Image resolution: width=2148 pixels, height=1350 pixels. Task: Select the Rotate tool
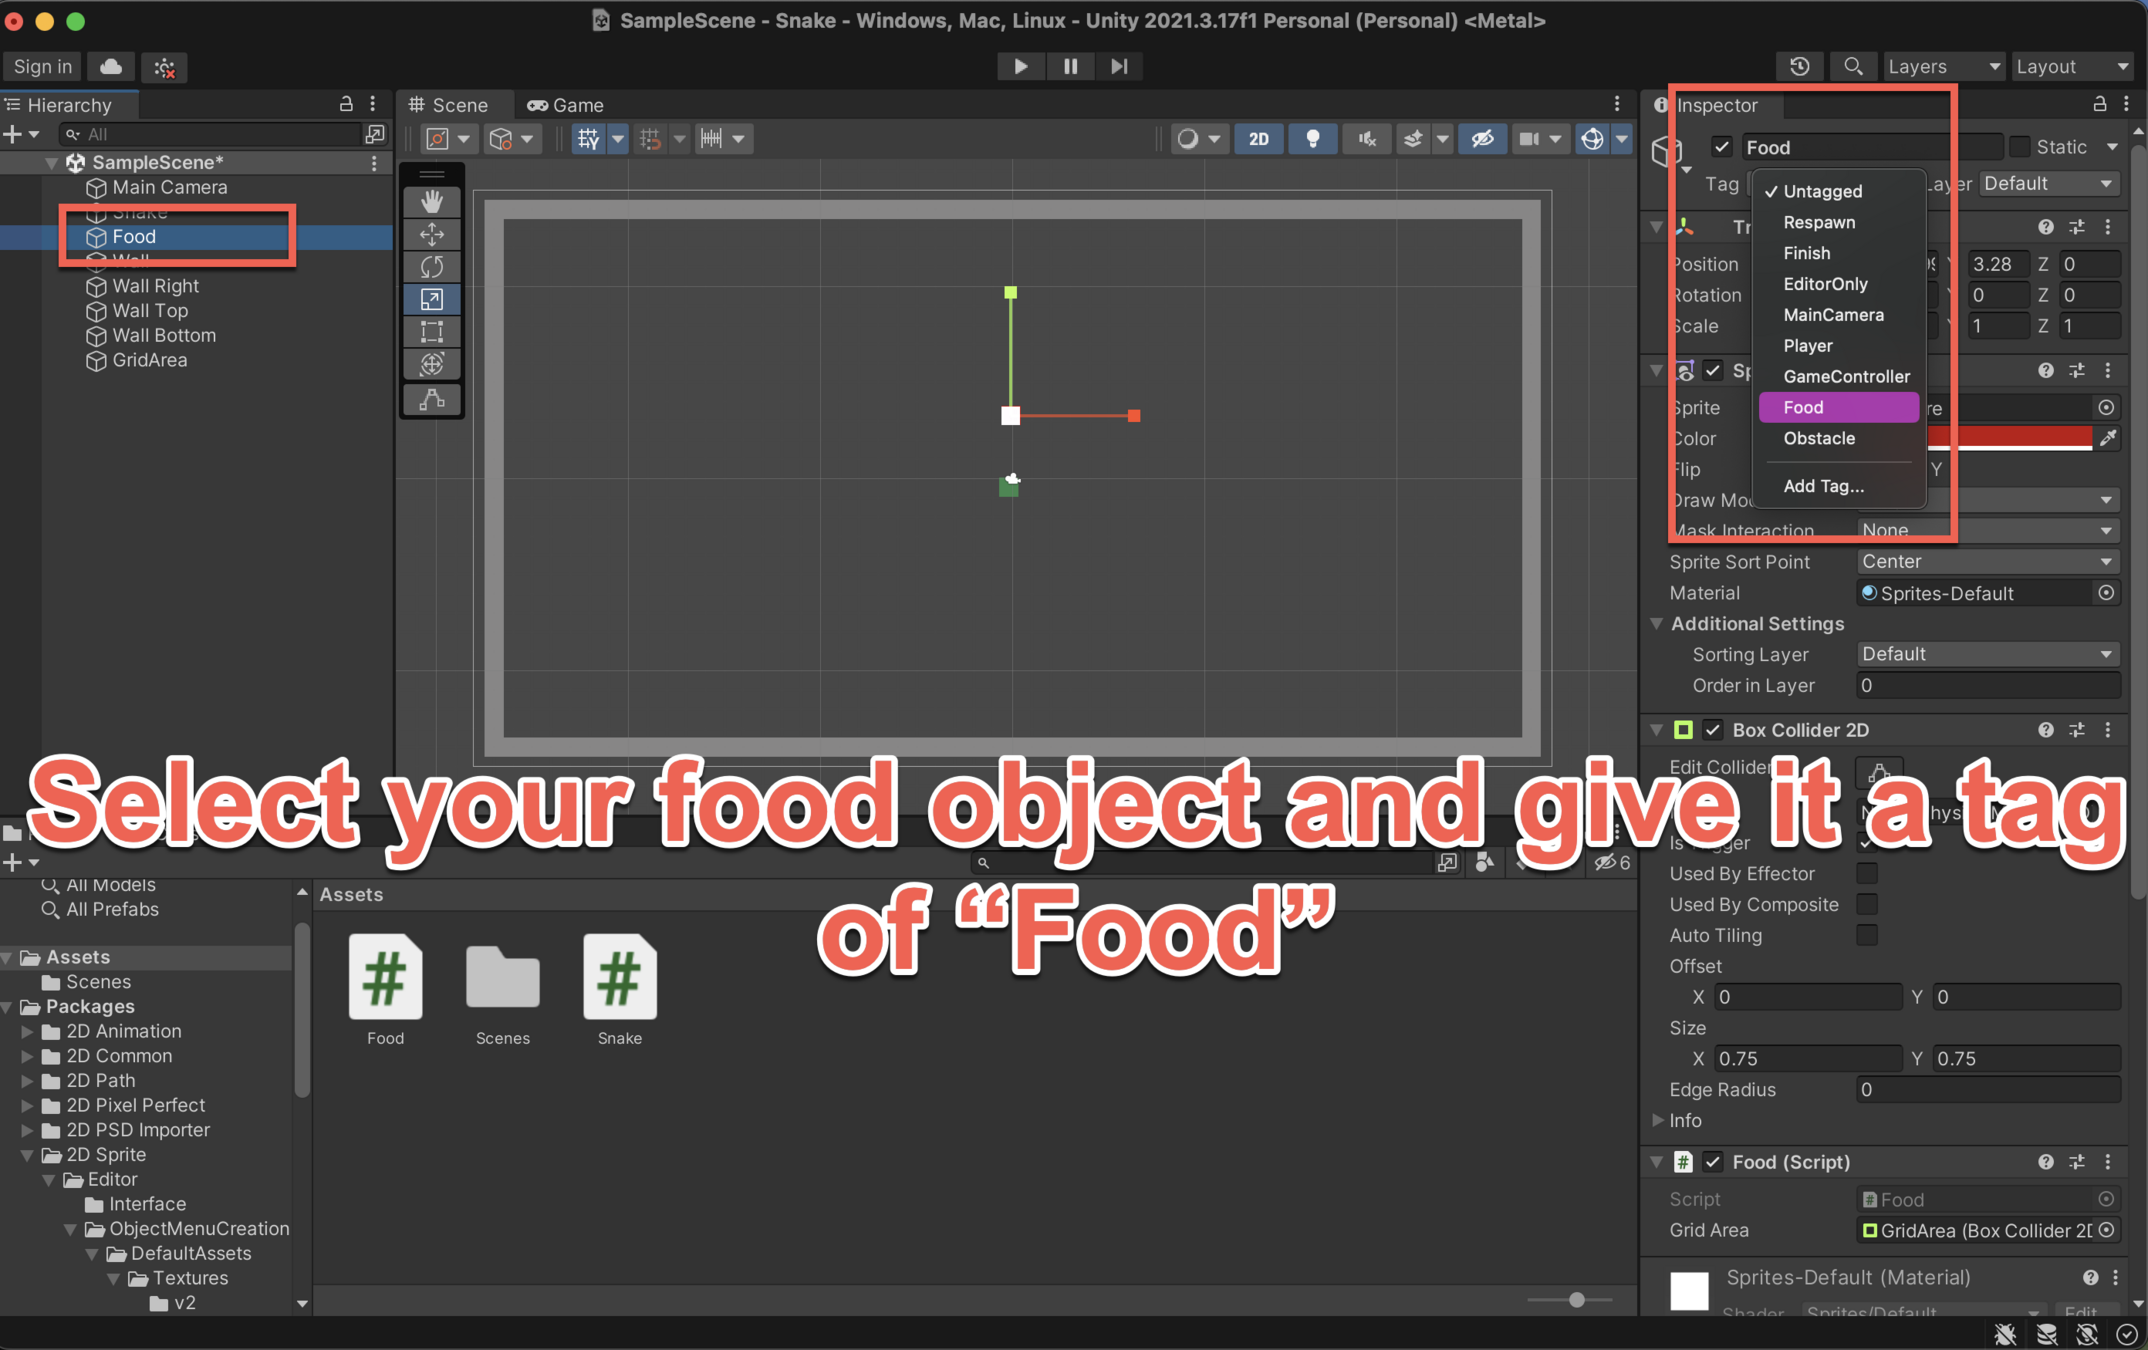(432, 267)
